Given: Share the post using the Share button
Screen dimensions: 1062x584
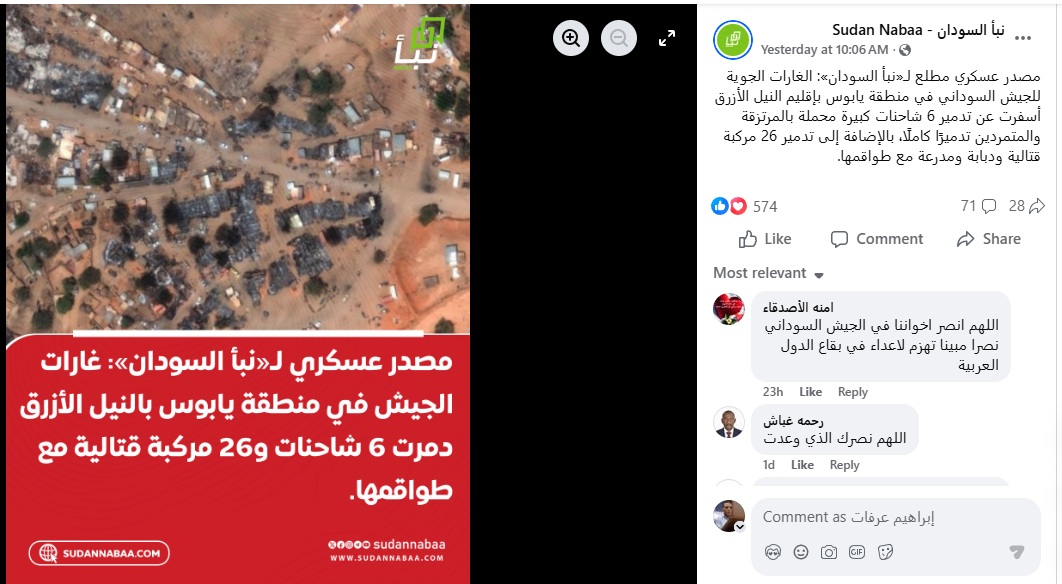Looking at the screenshot, I should (x=988, y=238).
